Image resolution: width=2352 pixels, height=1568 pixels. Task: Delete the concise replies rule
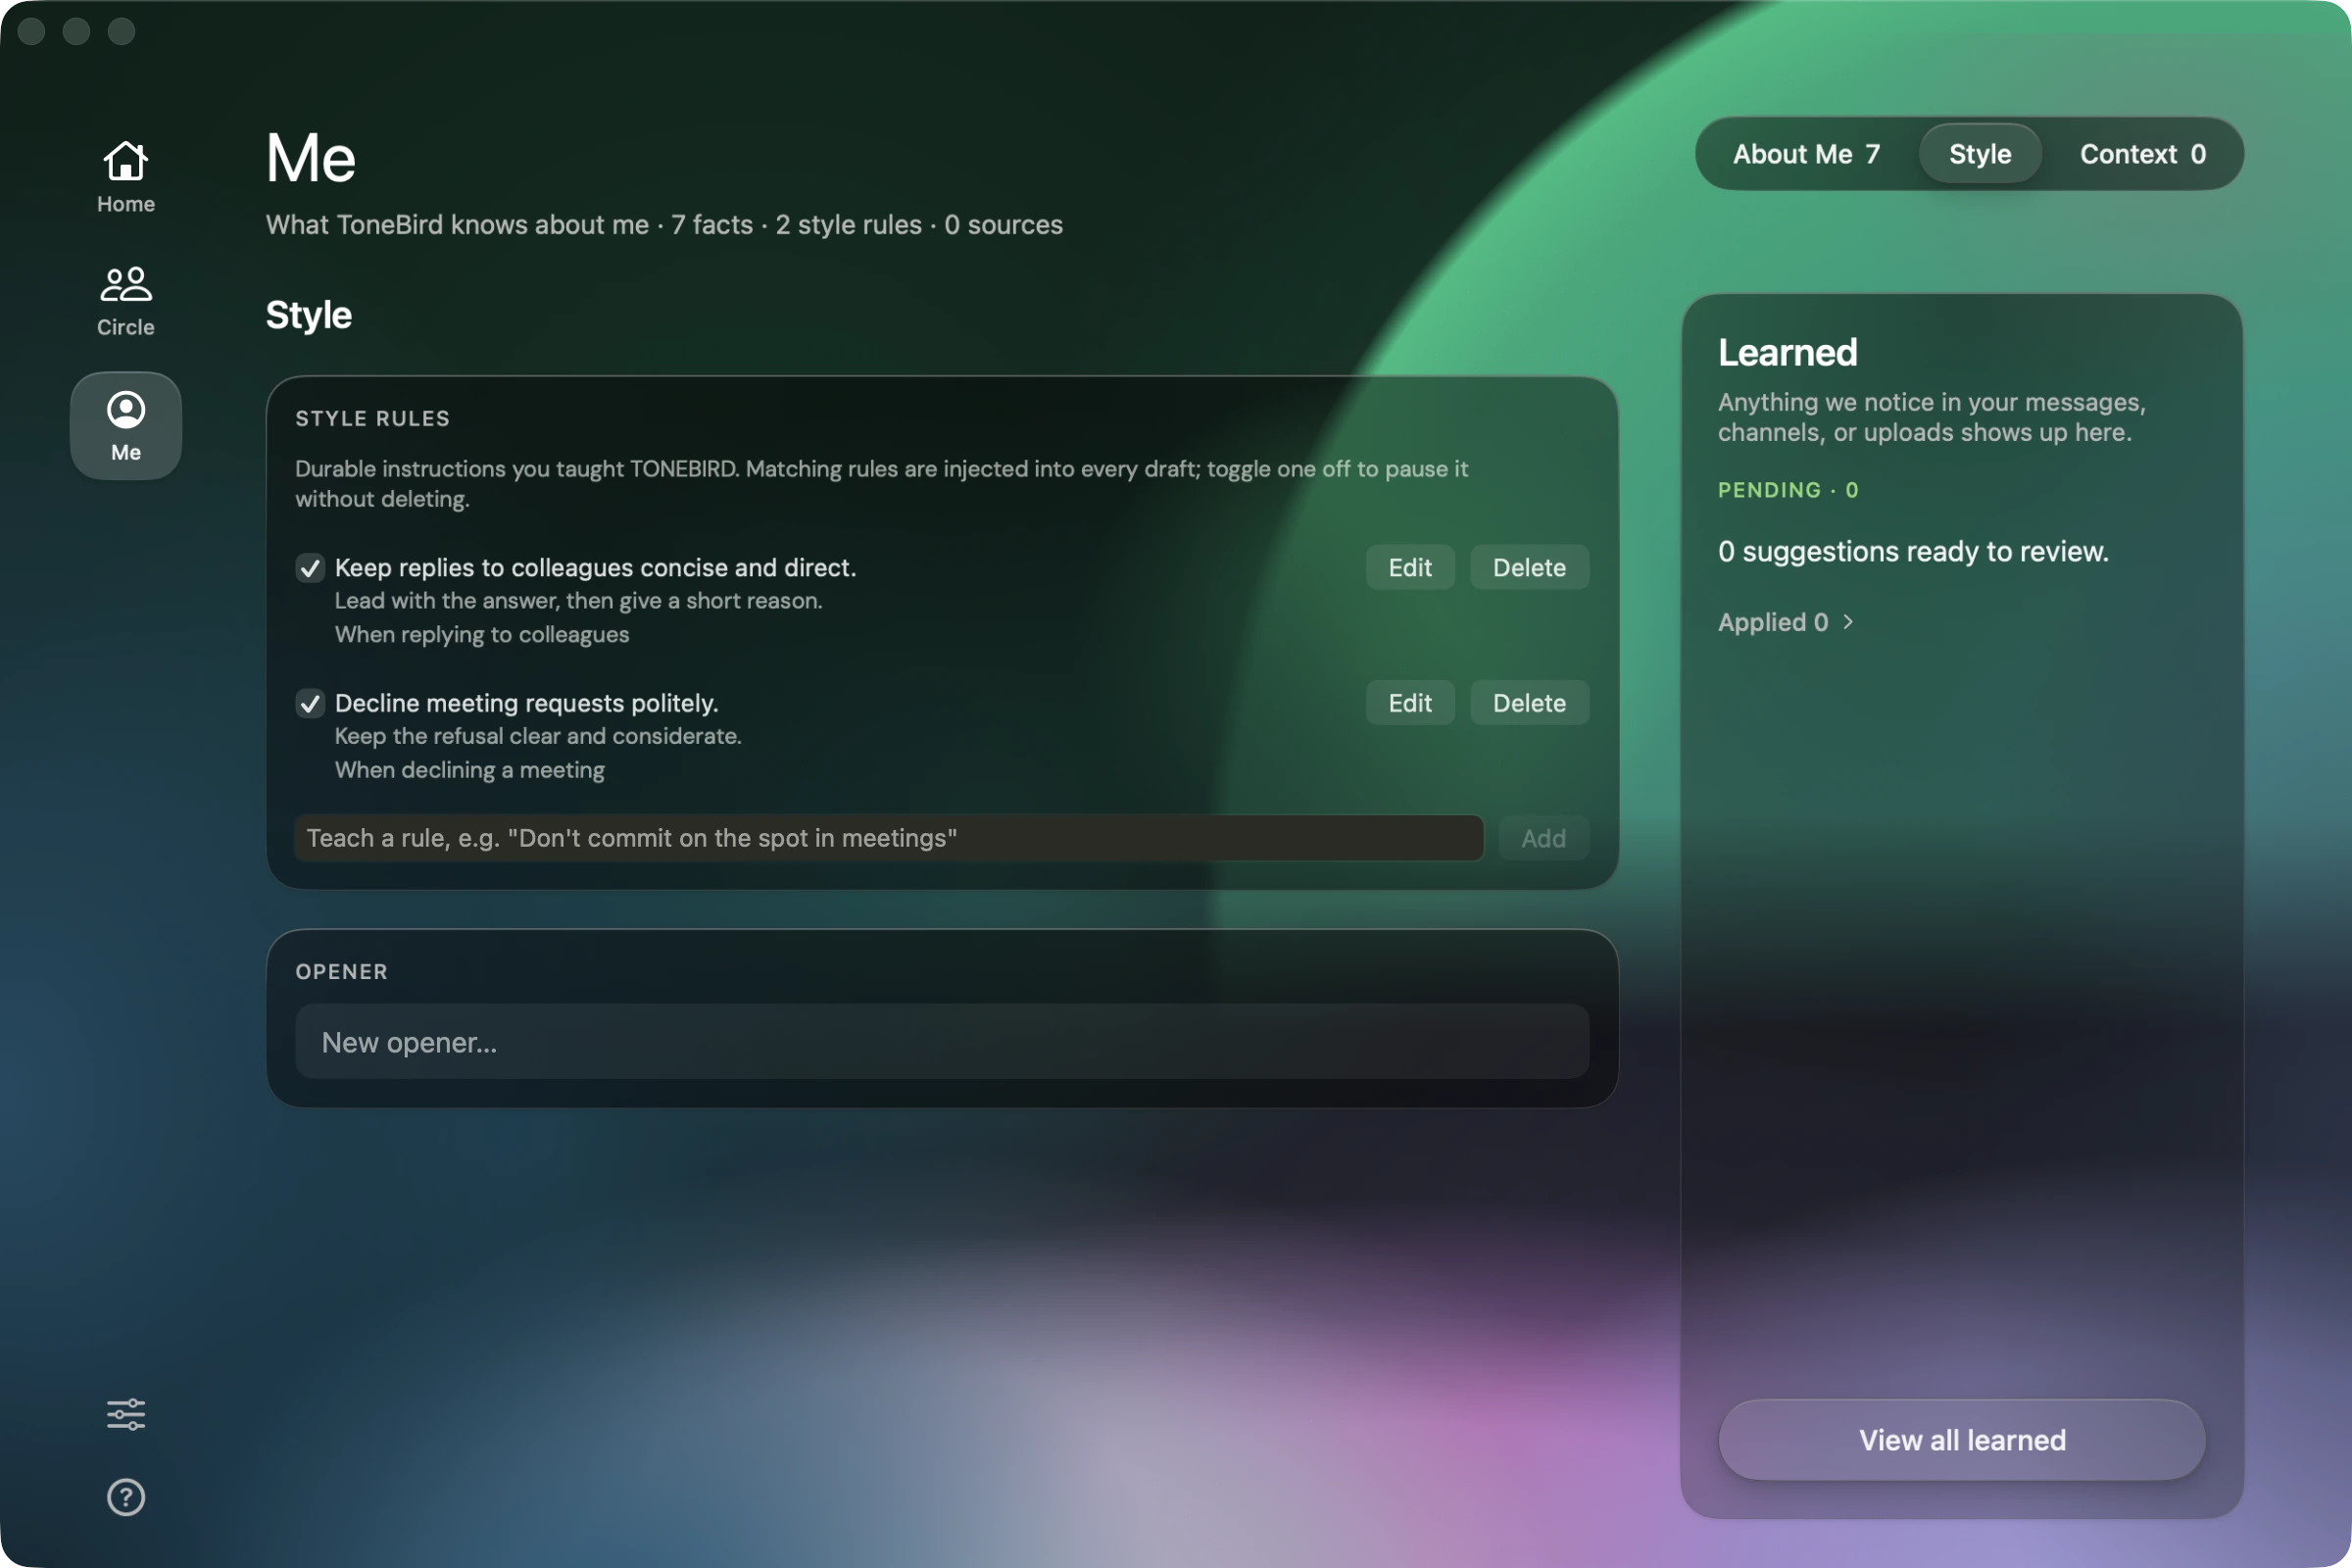pos(1529,567)
